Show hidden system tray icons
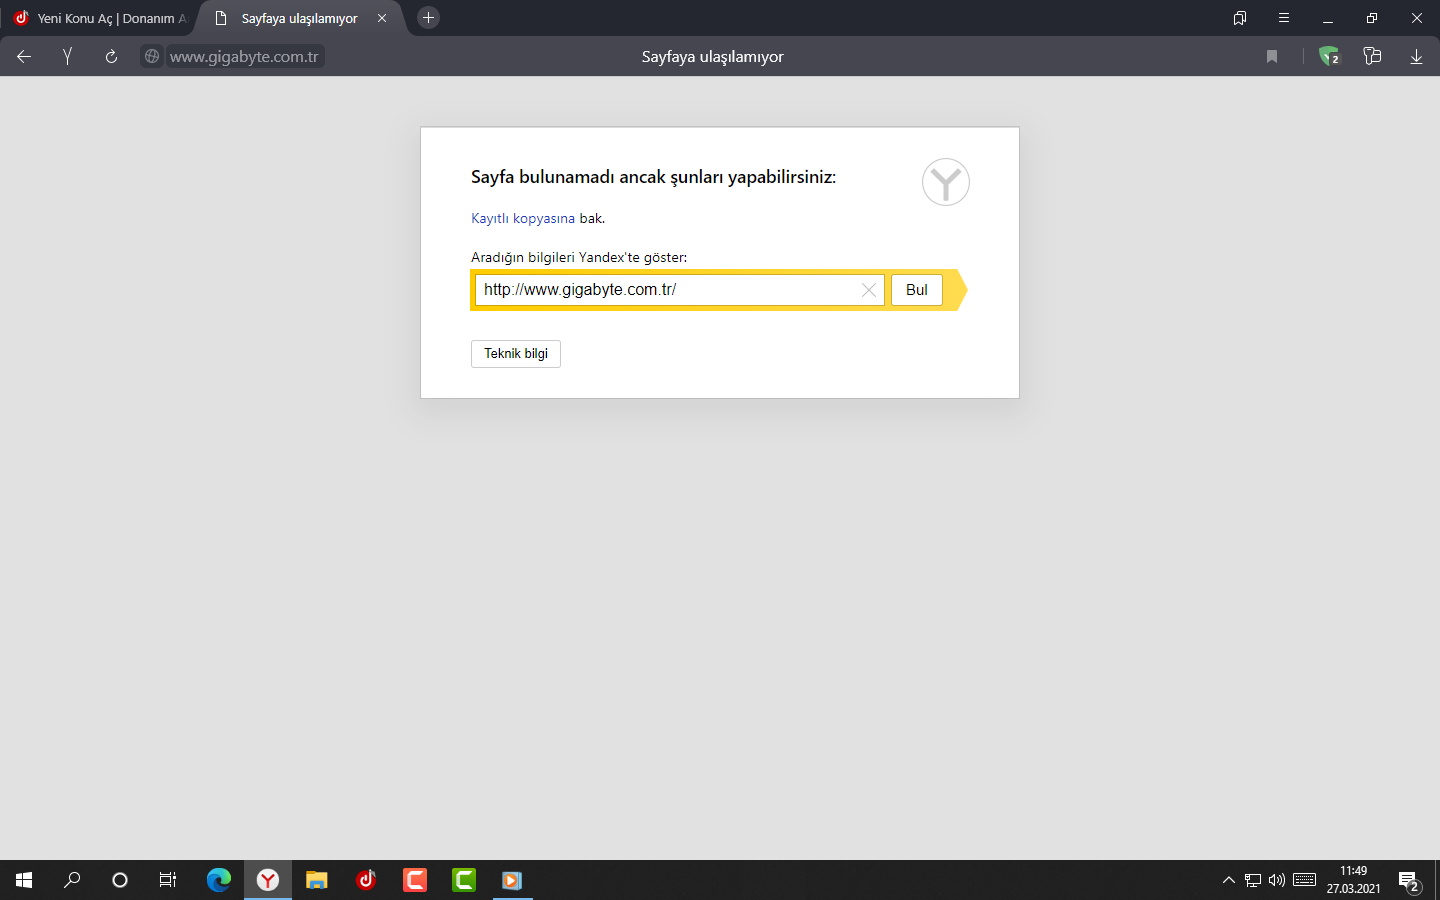The height and width of the screenshot is (900, 1440). 1229,880
